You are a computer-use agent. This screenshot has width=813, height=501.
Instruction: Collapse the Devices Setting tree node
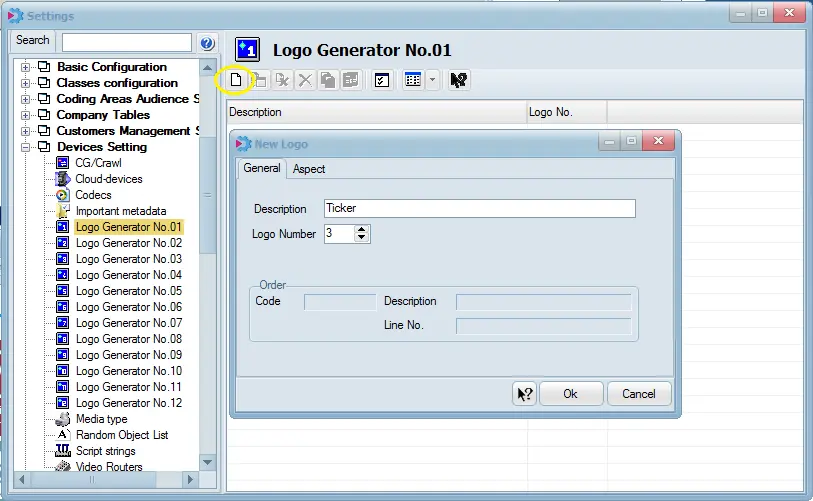click(26, 147)
